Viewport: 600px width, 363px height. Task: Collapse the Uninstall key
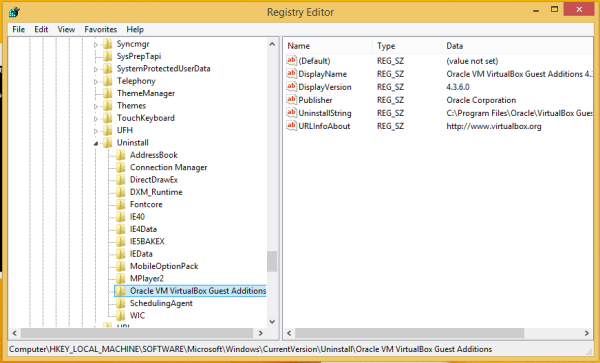point(96,143)
